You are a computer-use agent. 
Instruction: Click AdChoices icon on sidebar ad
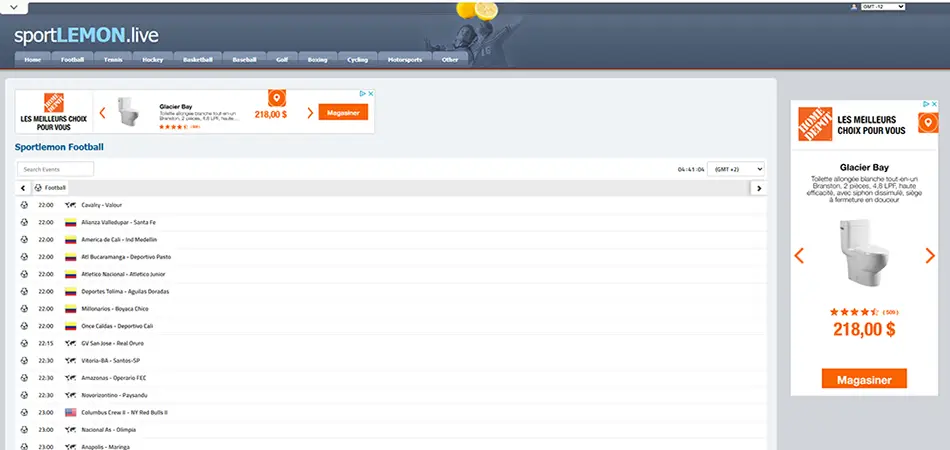coord(926,104)
